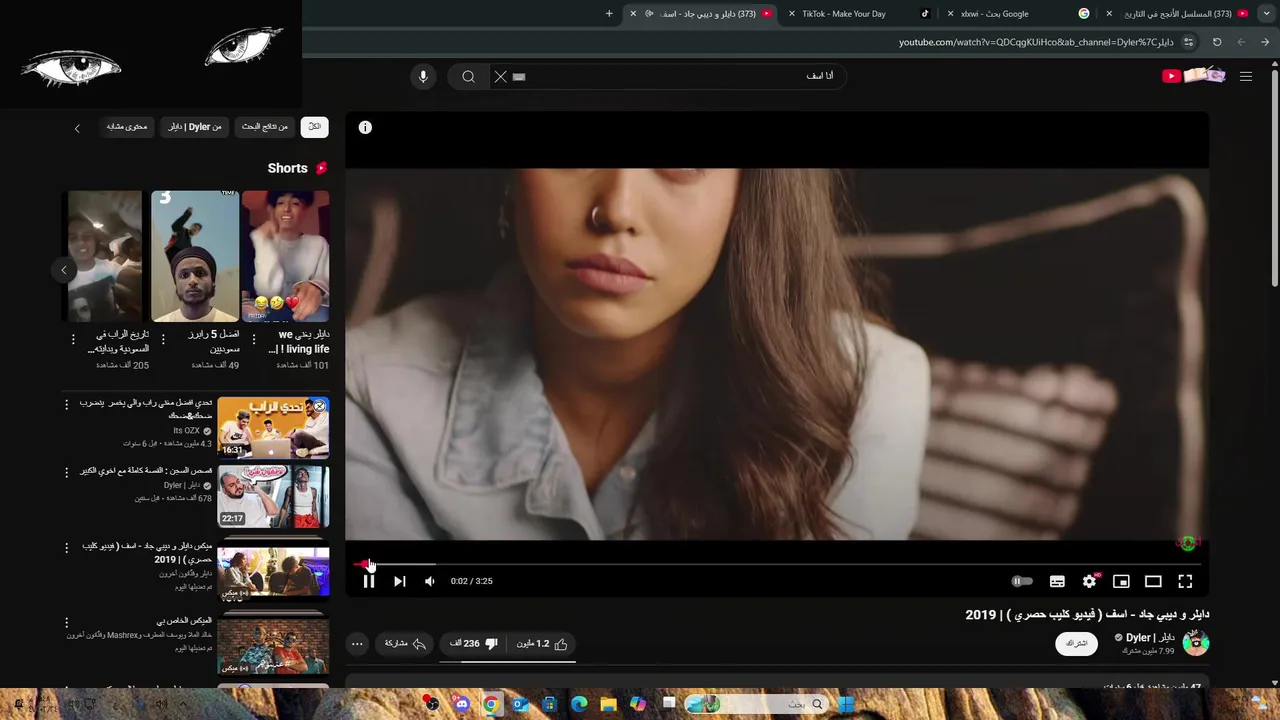Open site information icon in address bar

[1188, 42]
